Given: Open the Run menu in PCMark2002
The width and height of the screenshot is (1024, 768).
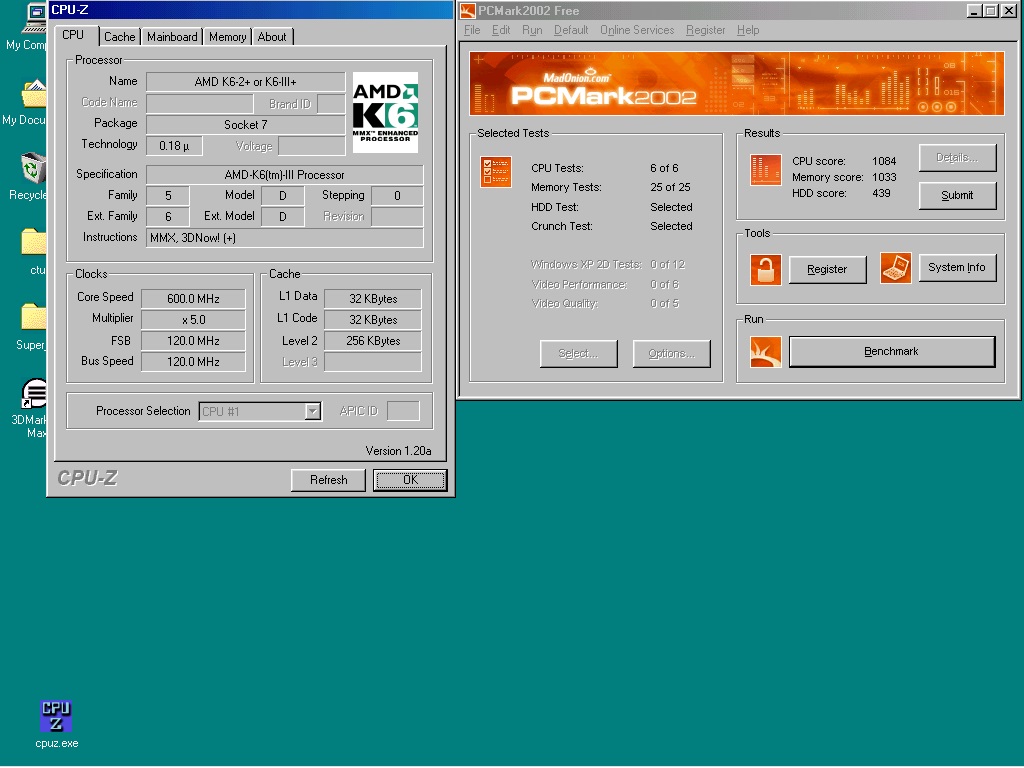Looking at the screenshot, I should coord(532,30).
